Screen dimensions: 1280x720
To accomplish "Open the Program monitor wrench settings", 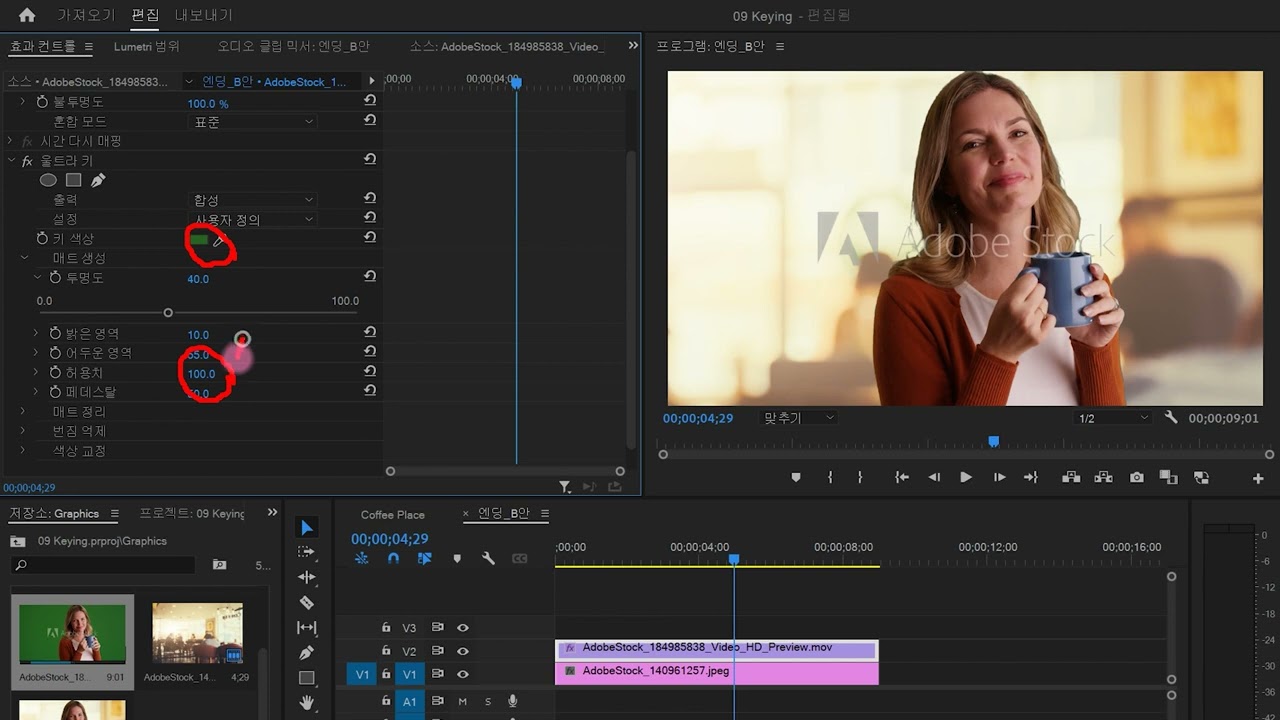I will [1171, 418].
